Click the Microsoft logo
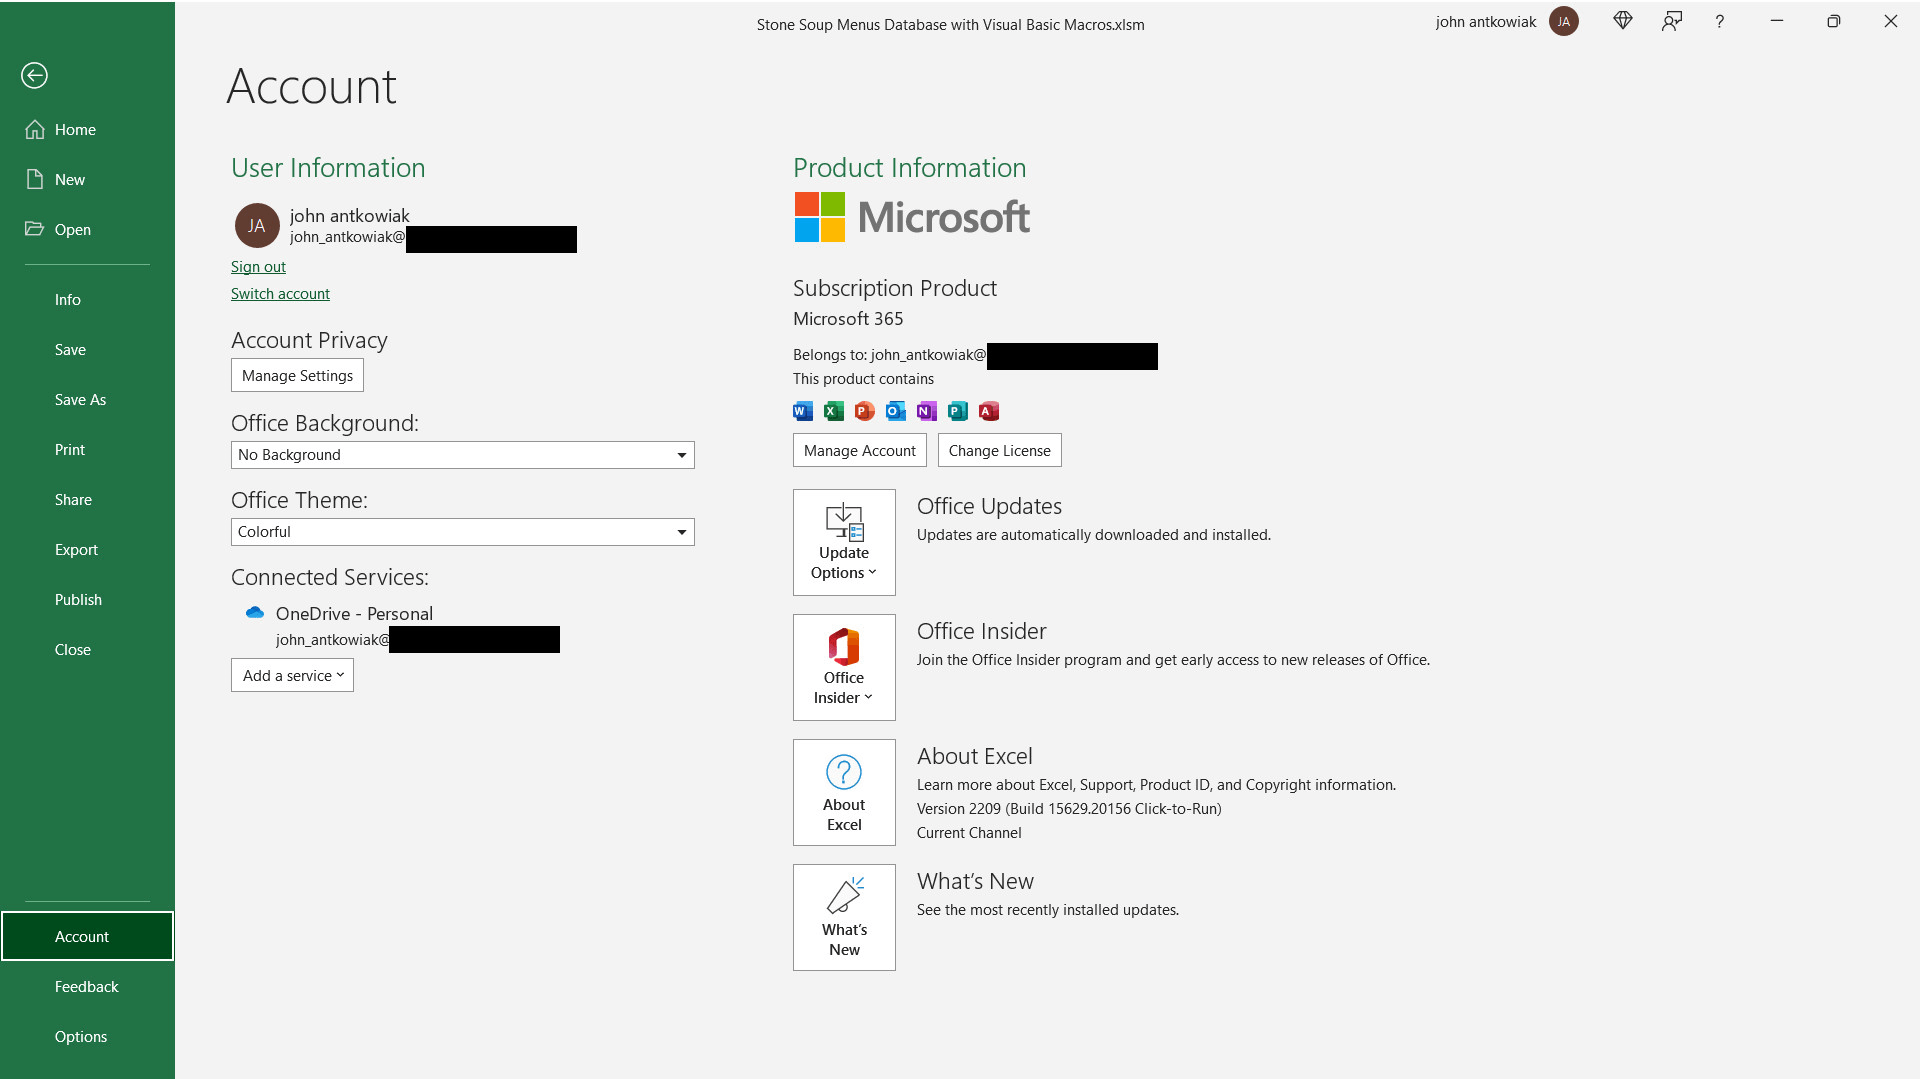 (x=912, y=217)
